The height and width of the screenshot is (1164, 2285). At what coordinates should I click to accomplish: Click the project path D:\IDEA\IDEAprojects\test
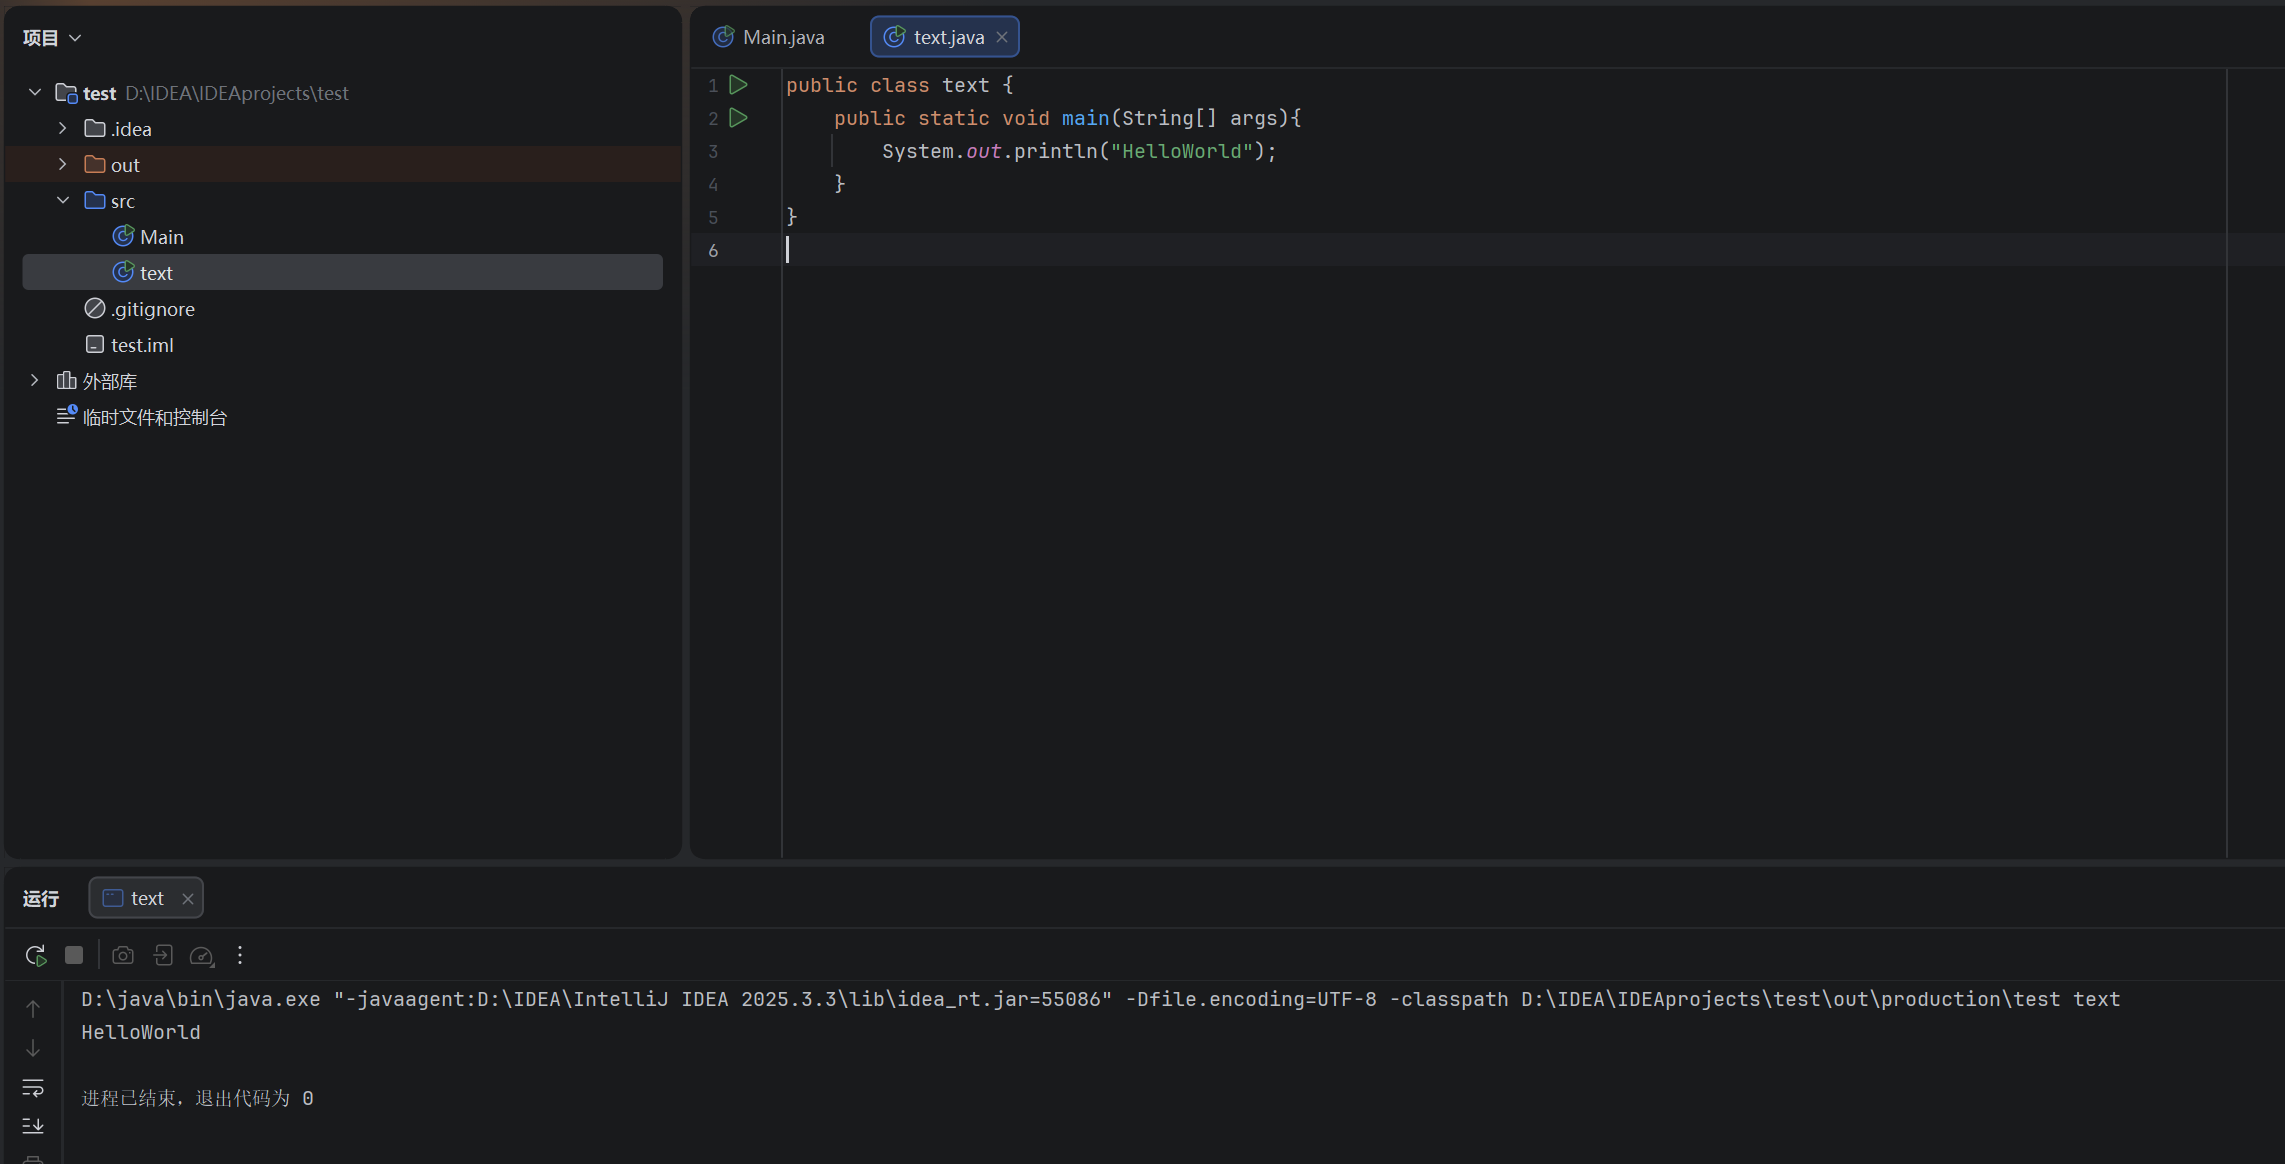pos(236,93)
